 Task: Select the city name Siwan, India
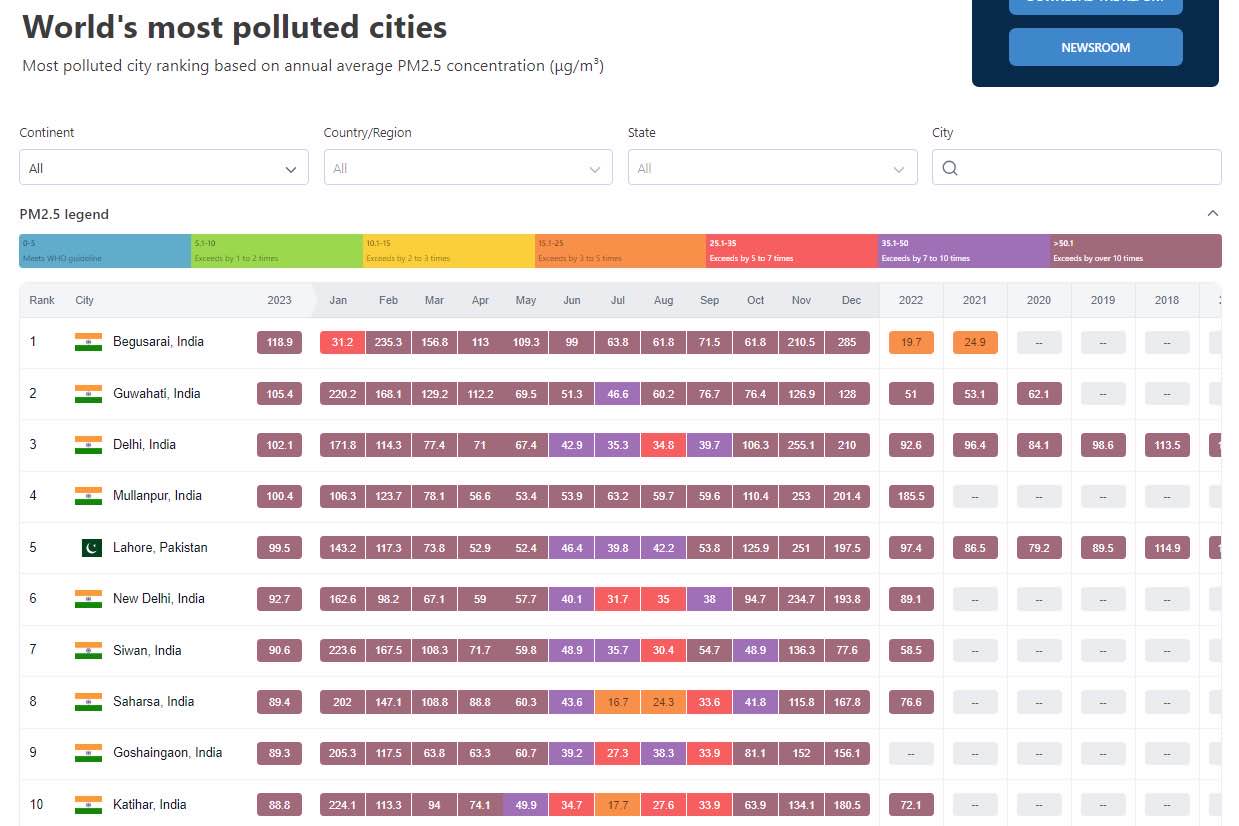coord(147,650)
